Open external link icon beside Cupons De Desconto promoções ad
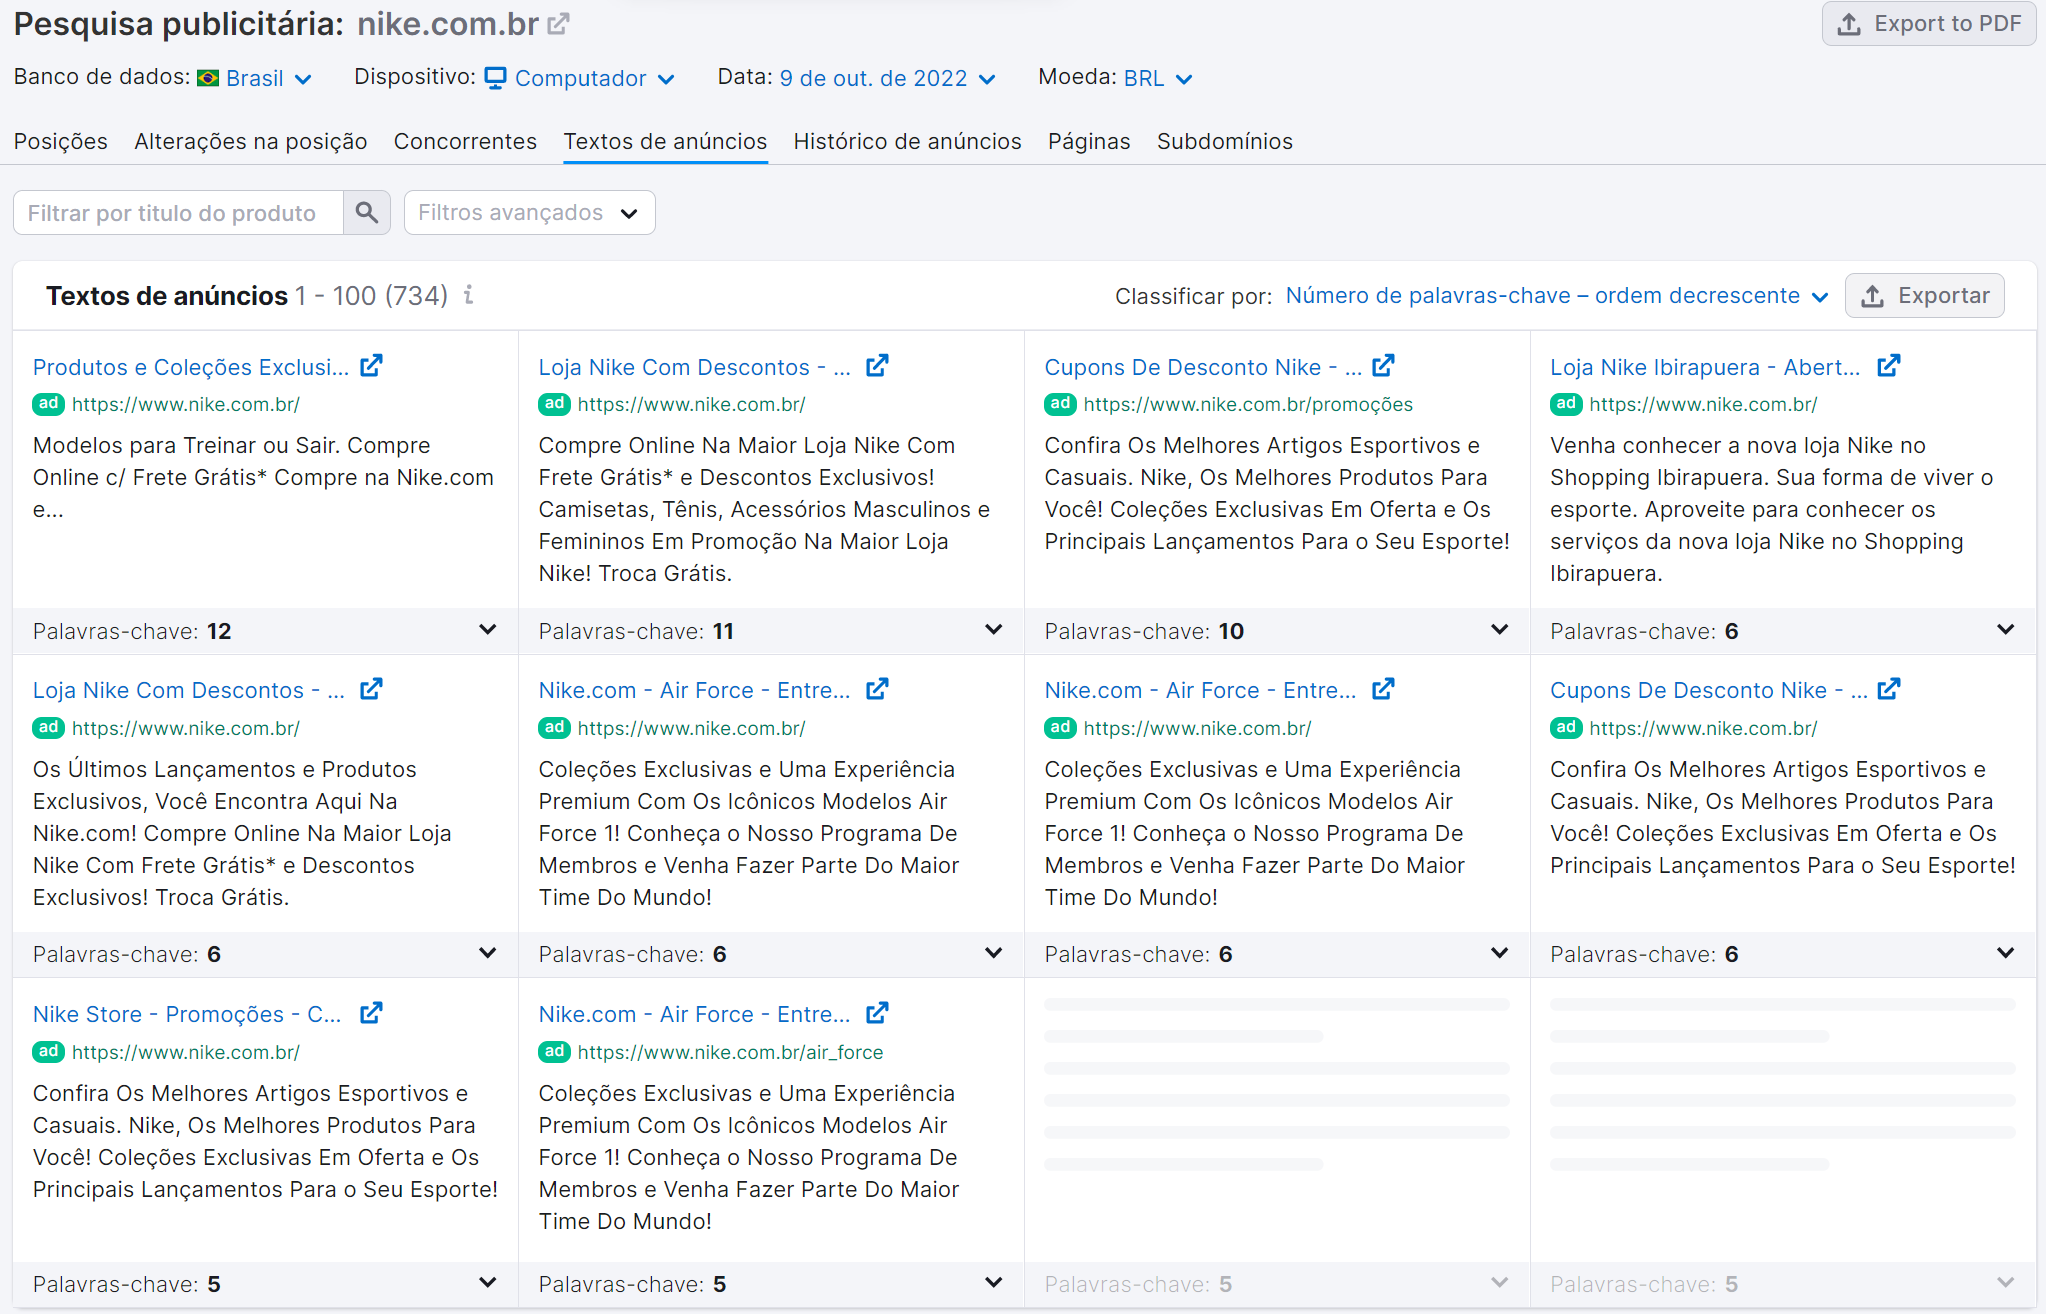The image size is (2046, 1314). point(1383,366)
